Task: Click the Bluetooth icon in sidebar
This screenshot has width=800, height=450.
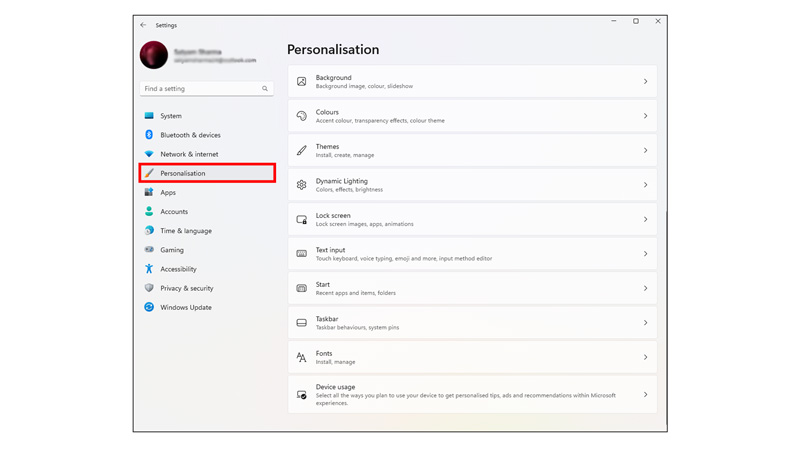Action: (x=149, y=135)
